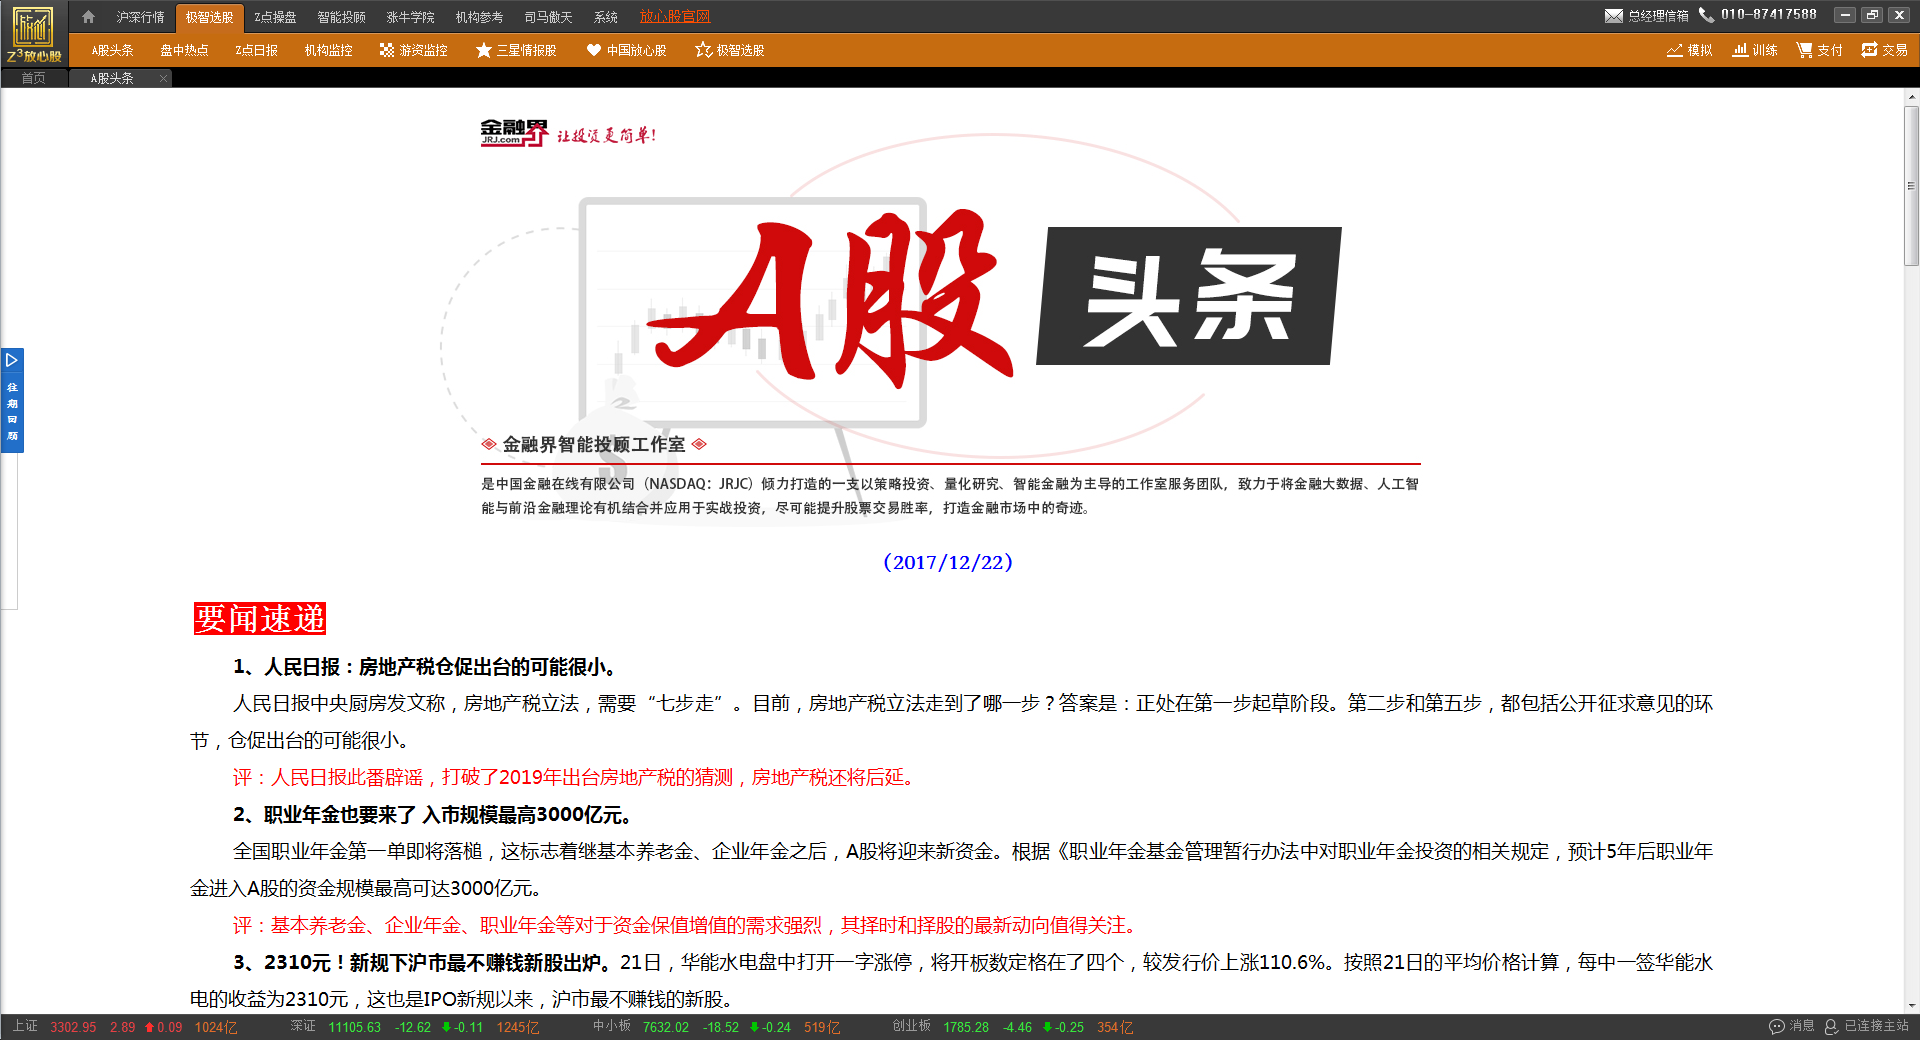Click the 模拟 simulation chart icon
The image size is (1920, 1040).
[1675, 50]
